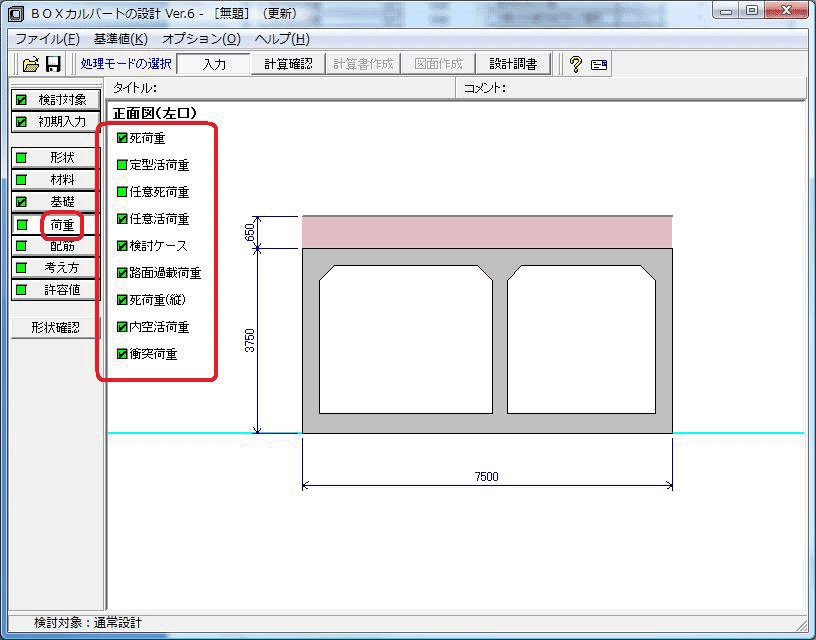The width and height of the screenshot is (816, 640).
Task: Open the オプション(O) menu
Action: (201, 39)
